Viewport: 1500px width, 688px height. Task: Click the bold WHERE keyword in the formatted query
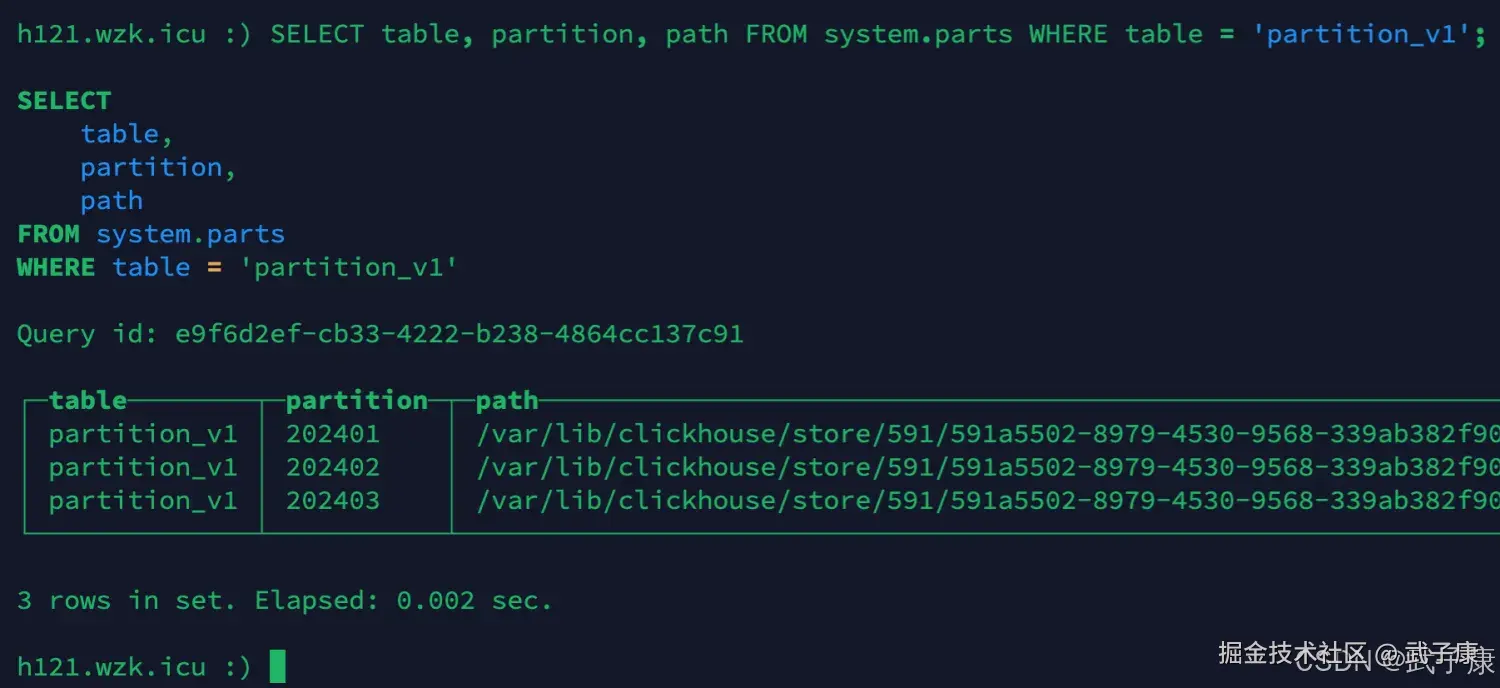pos(56,267)
